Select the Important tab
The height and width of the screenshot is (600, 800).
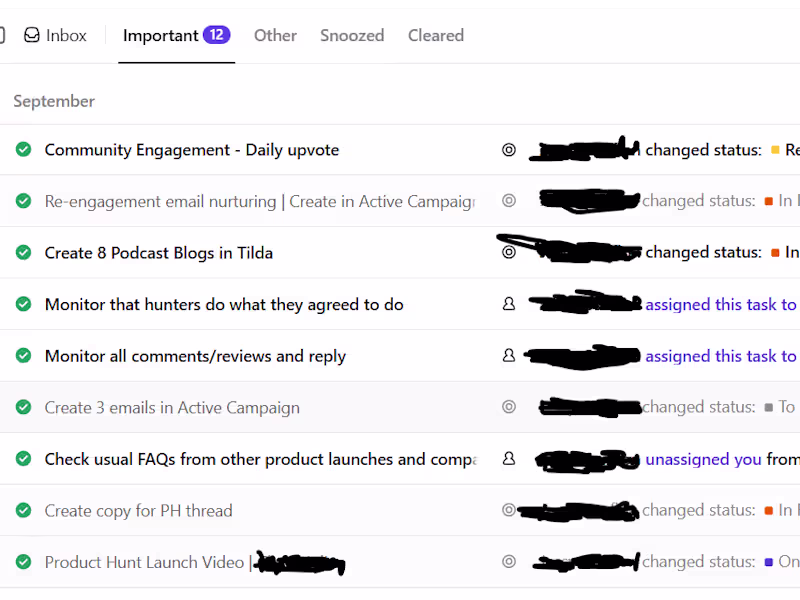160,36
